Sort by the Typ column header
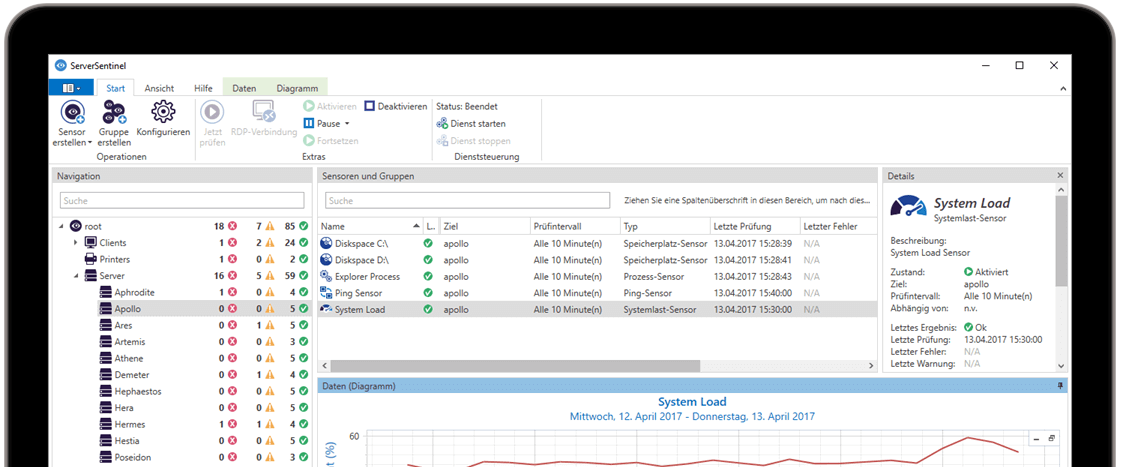The height and width of the screenshot is (467, 1121). click(x=665, y=226)
